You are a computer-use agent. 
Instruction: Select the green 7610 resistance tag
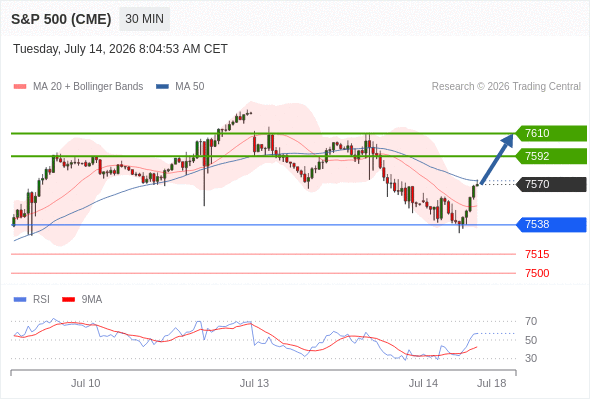(x=552, y=133)
